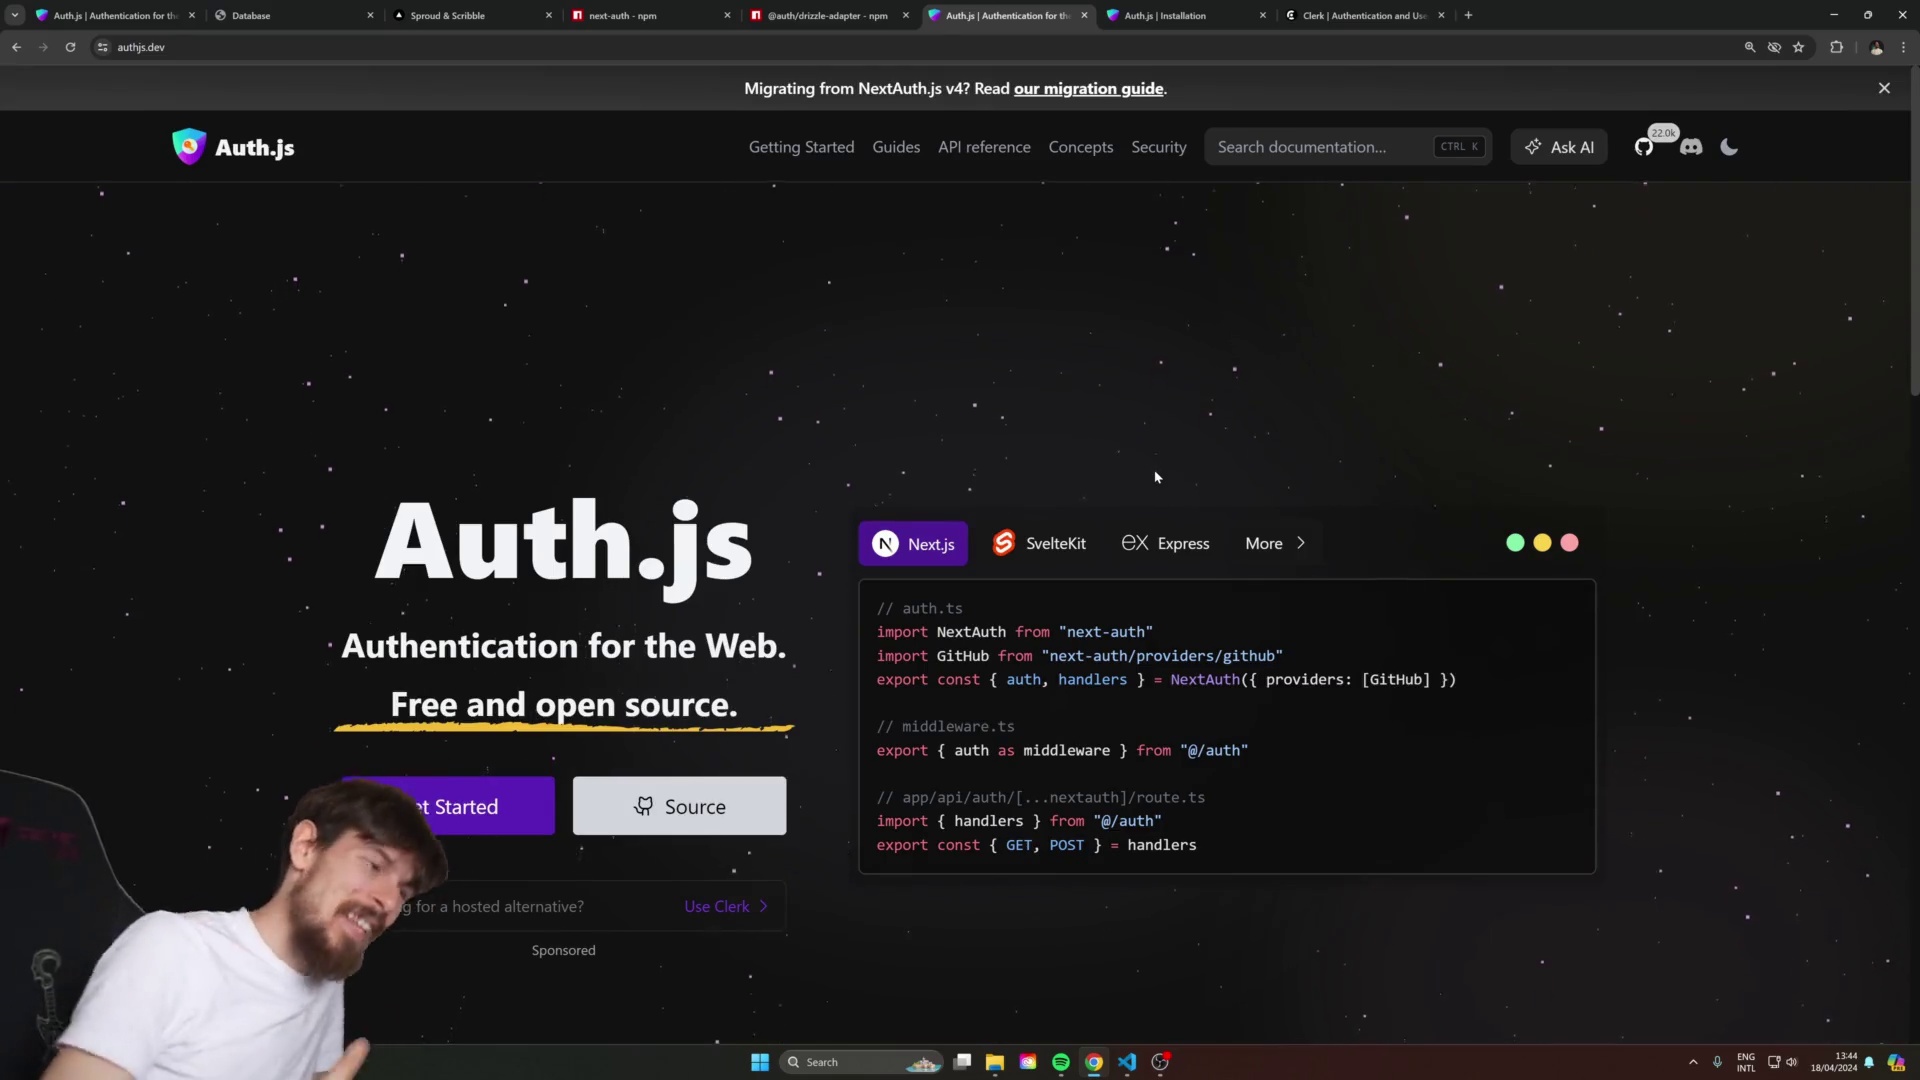View site information icon in address bar

point(102,47)
